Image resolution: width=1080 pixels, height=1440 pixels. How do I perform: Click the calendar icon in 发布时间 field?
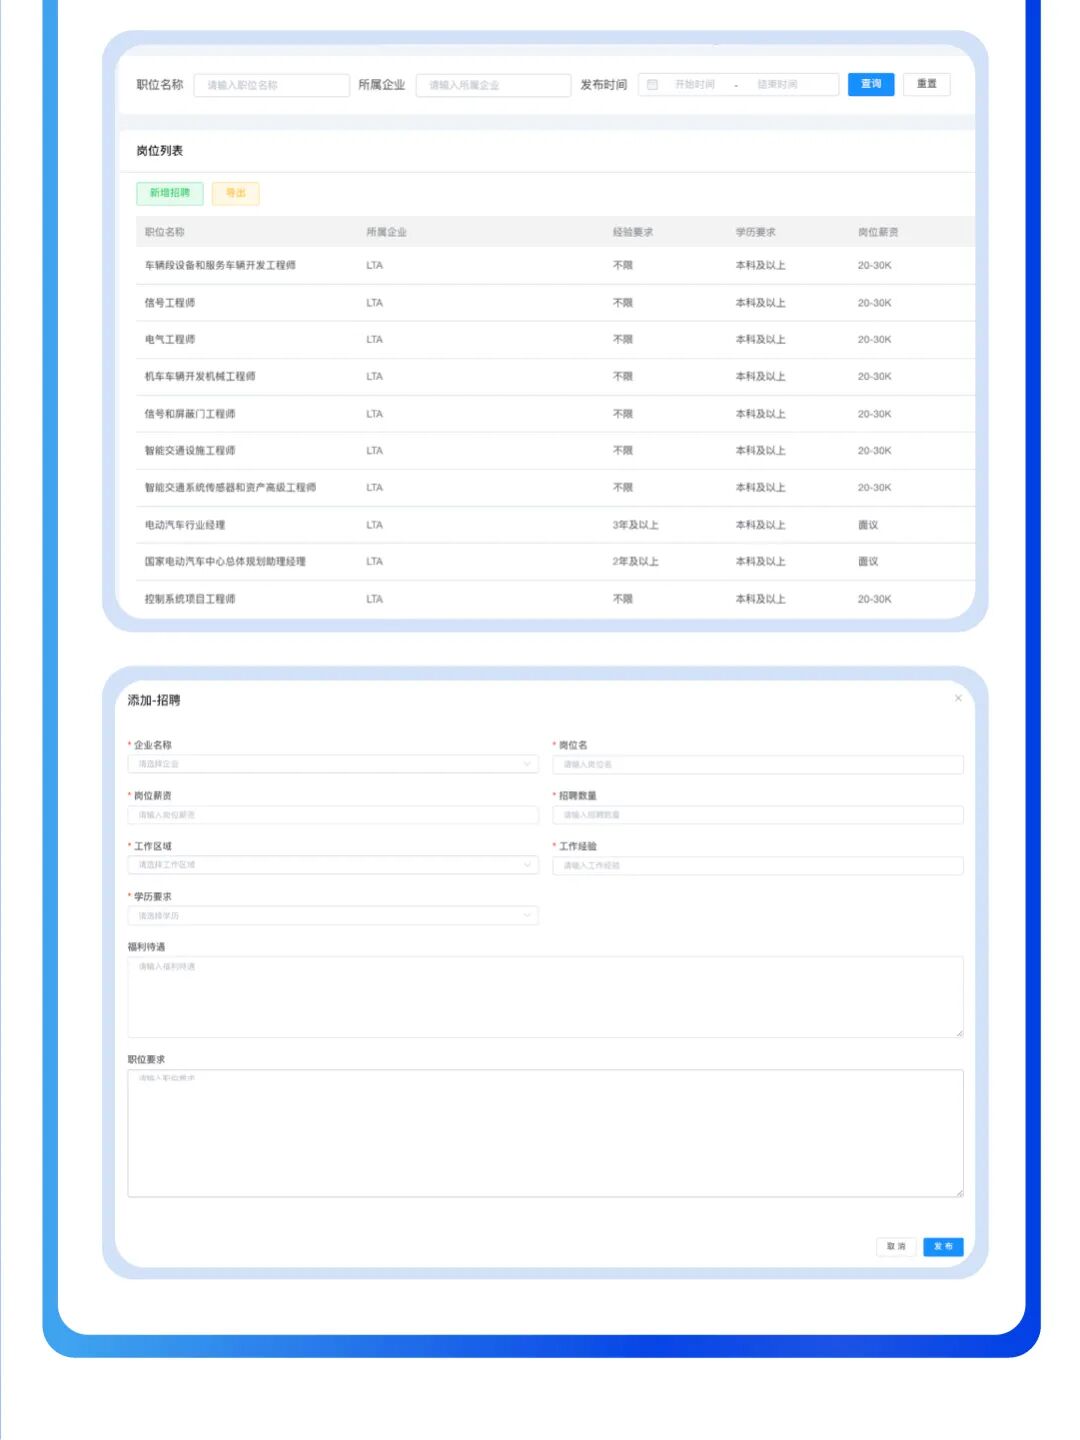(652, 85)
